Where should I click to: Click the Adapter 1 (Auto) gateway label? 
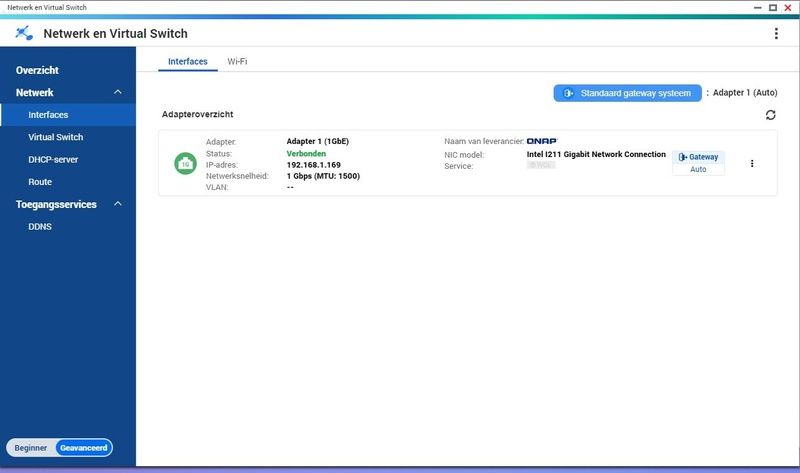point(745,93)
